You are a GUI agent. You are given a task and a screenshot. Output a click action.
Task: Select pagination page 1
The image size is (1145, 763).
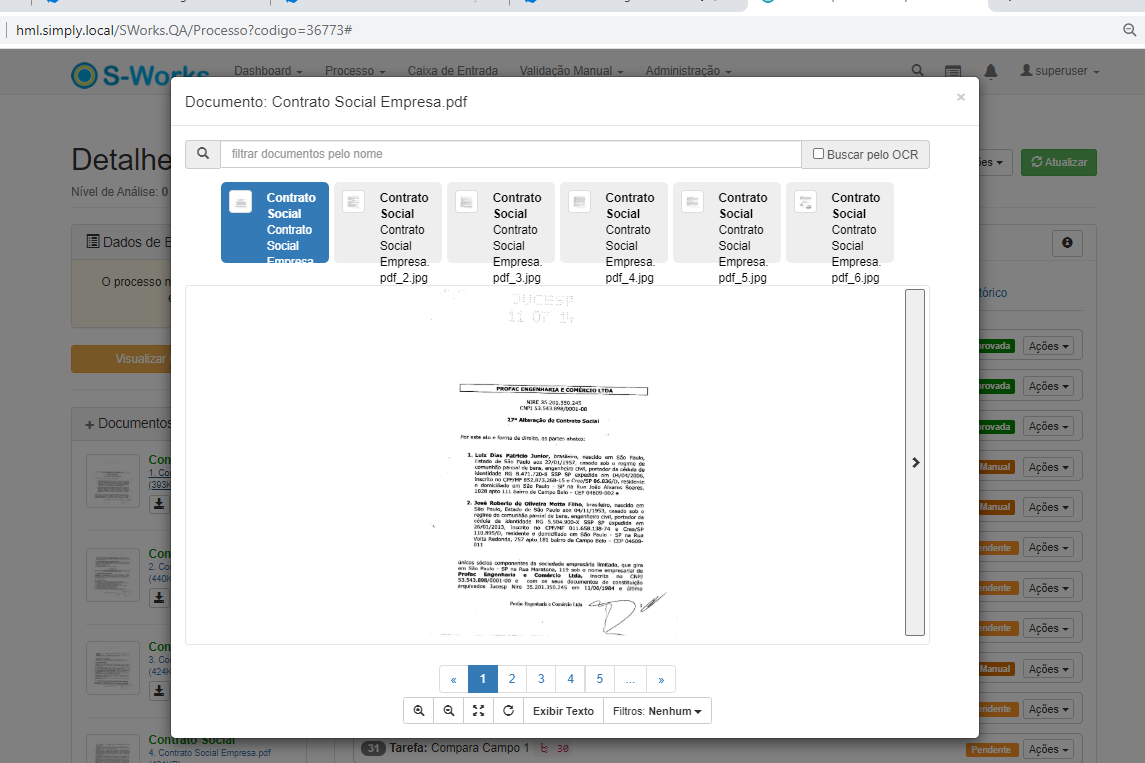tap(483, 679)
